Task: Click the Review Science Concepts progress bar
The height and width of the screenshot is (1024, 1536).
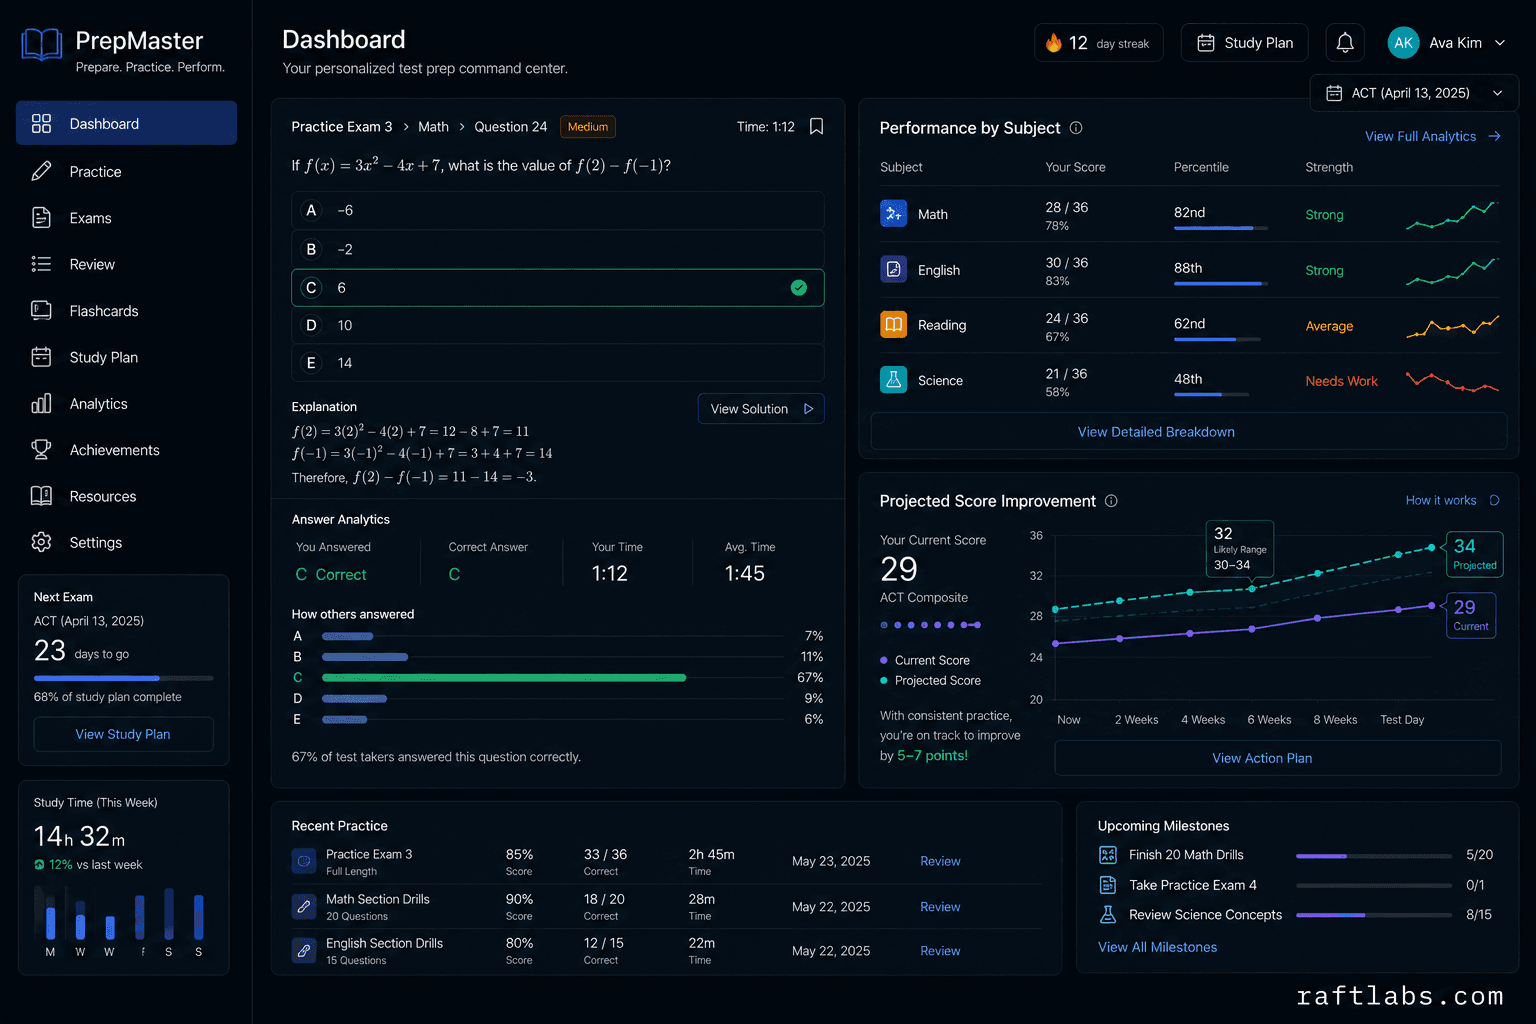Action: click(1374, 915)
